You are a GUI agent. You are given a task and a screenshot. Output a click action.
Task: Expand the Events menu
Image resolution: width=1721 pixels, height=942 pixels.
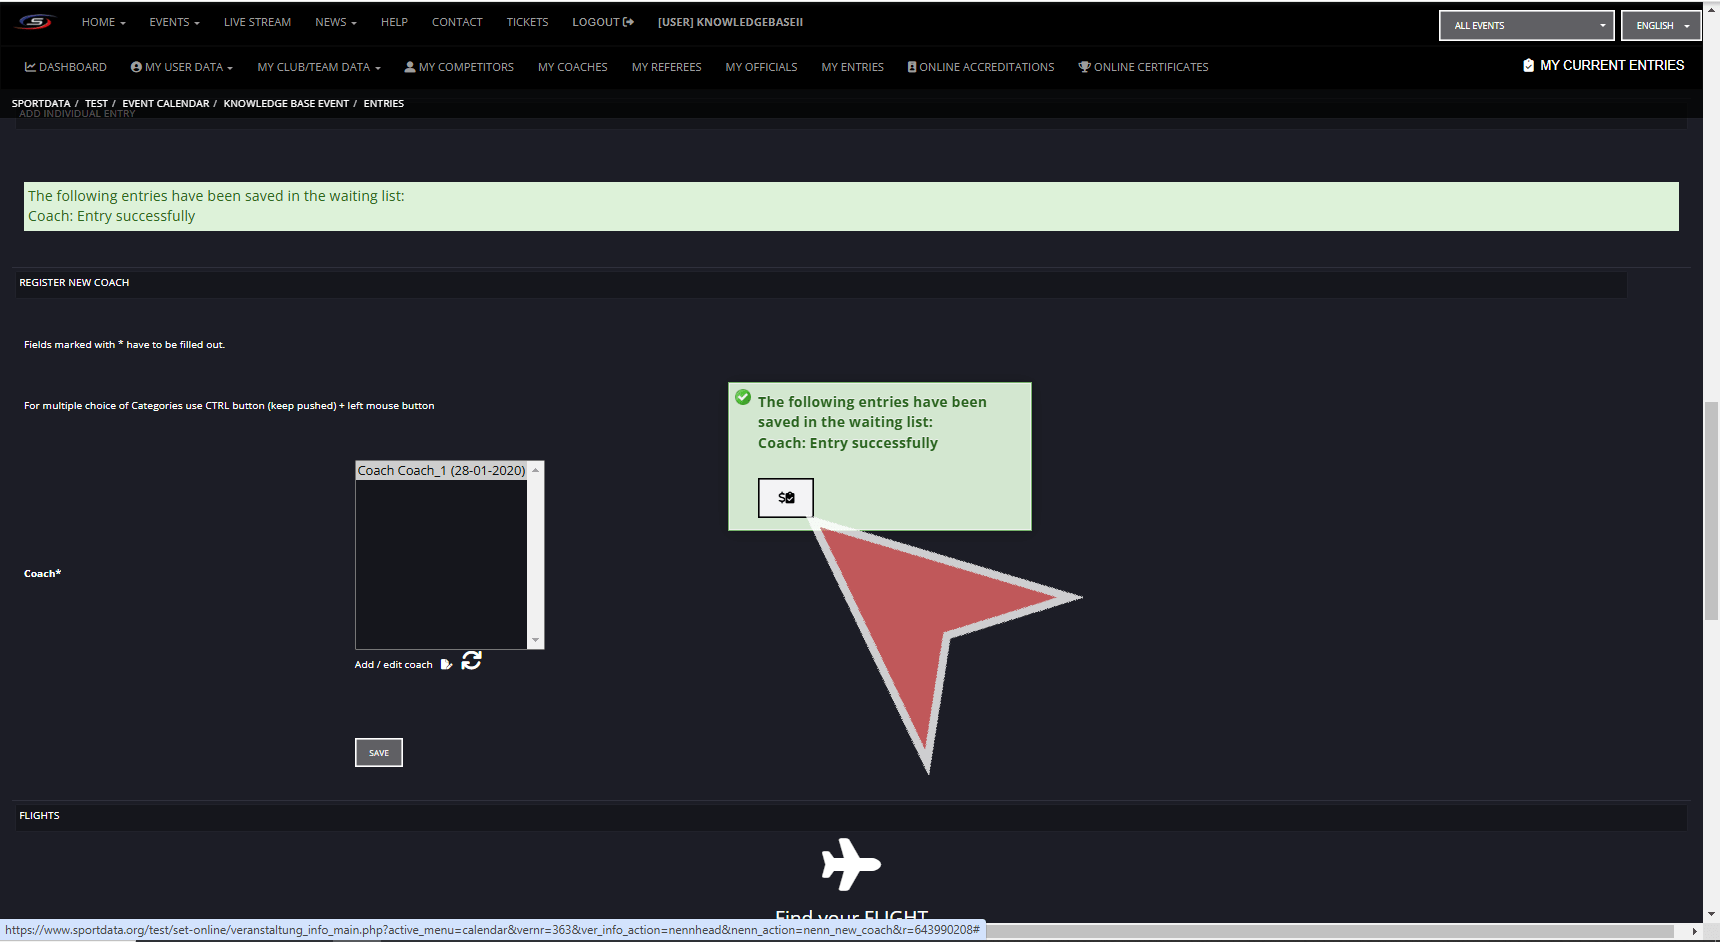[174, 22]
